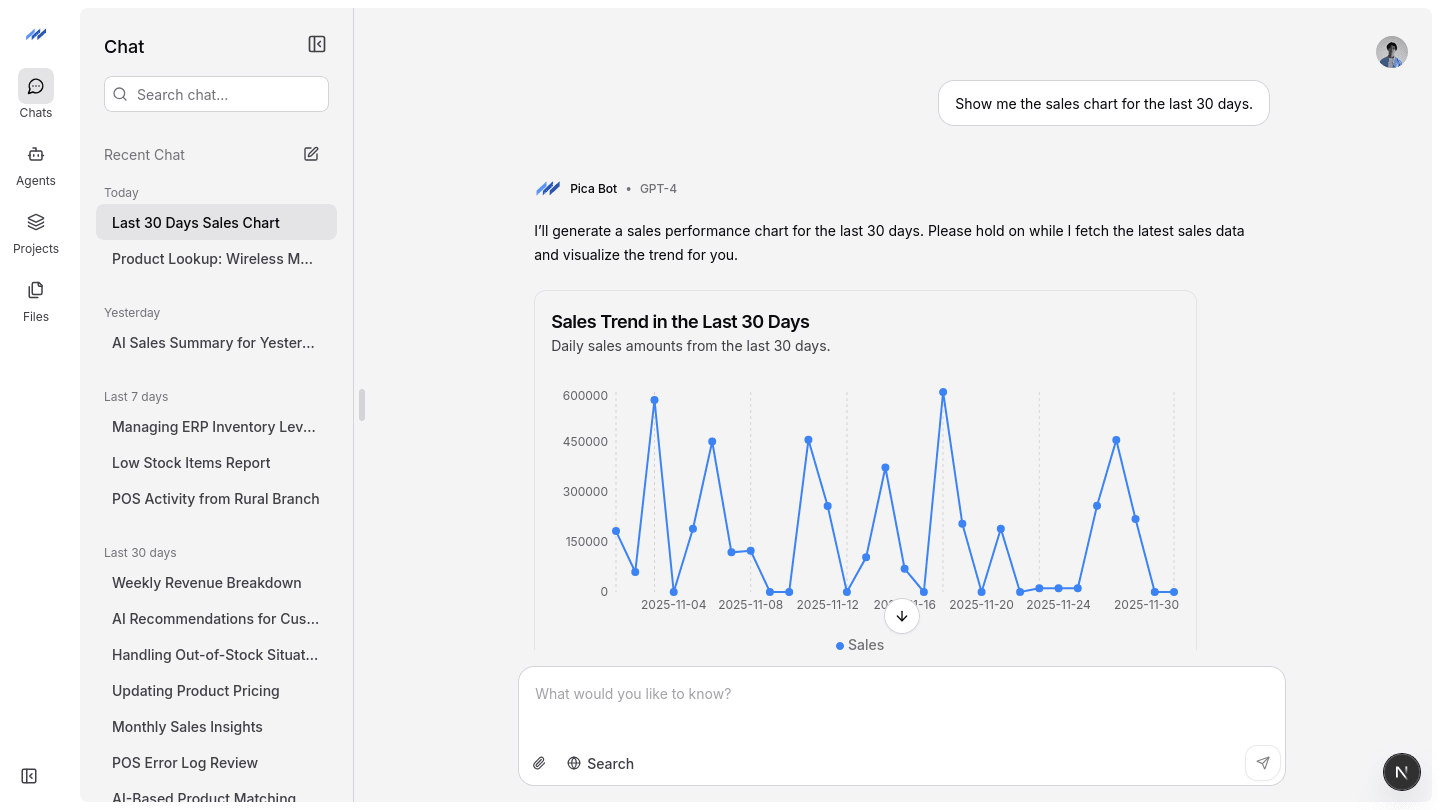Open the Files section
1440x810 pixels.
click(x=36, y=301)
